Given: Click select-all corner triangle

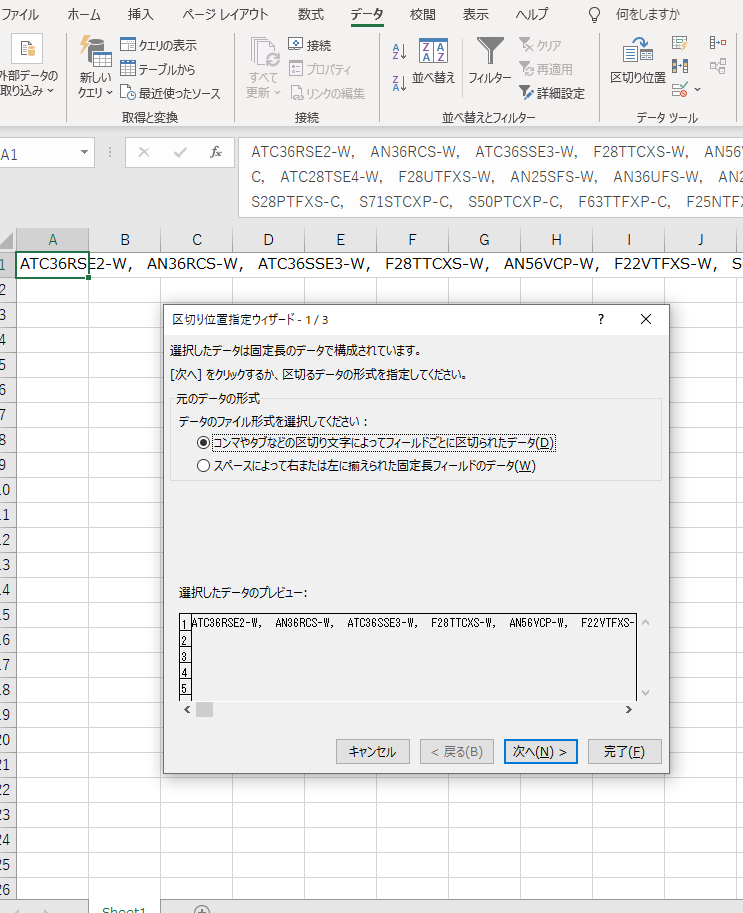Looking at the screenshot, I should click(x=6, y=240).
